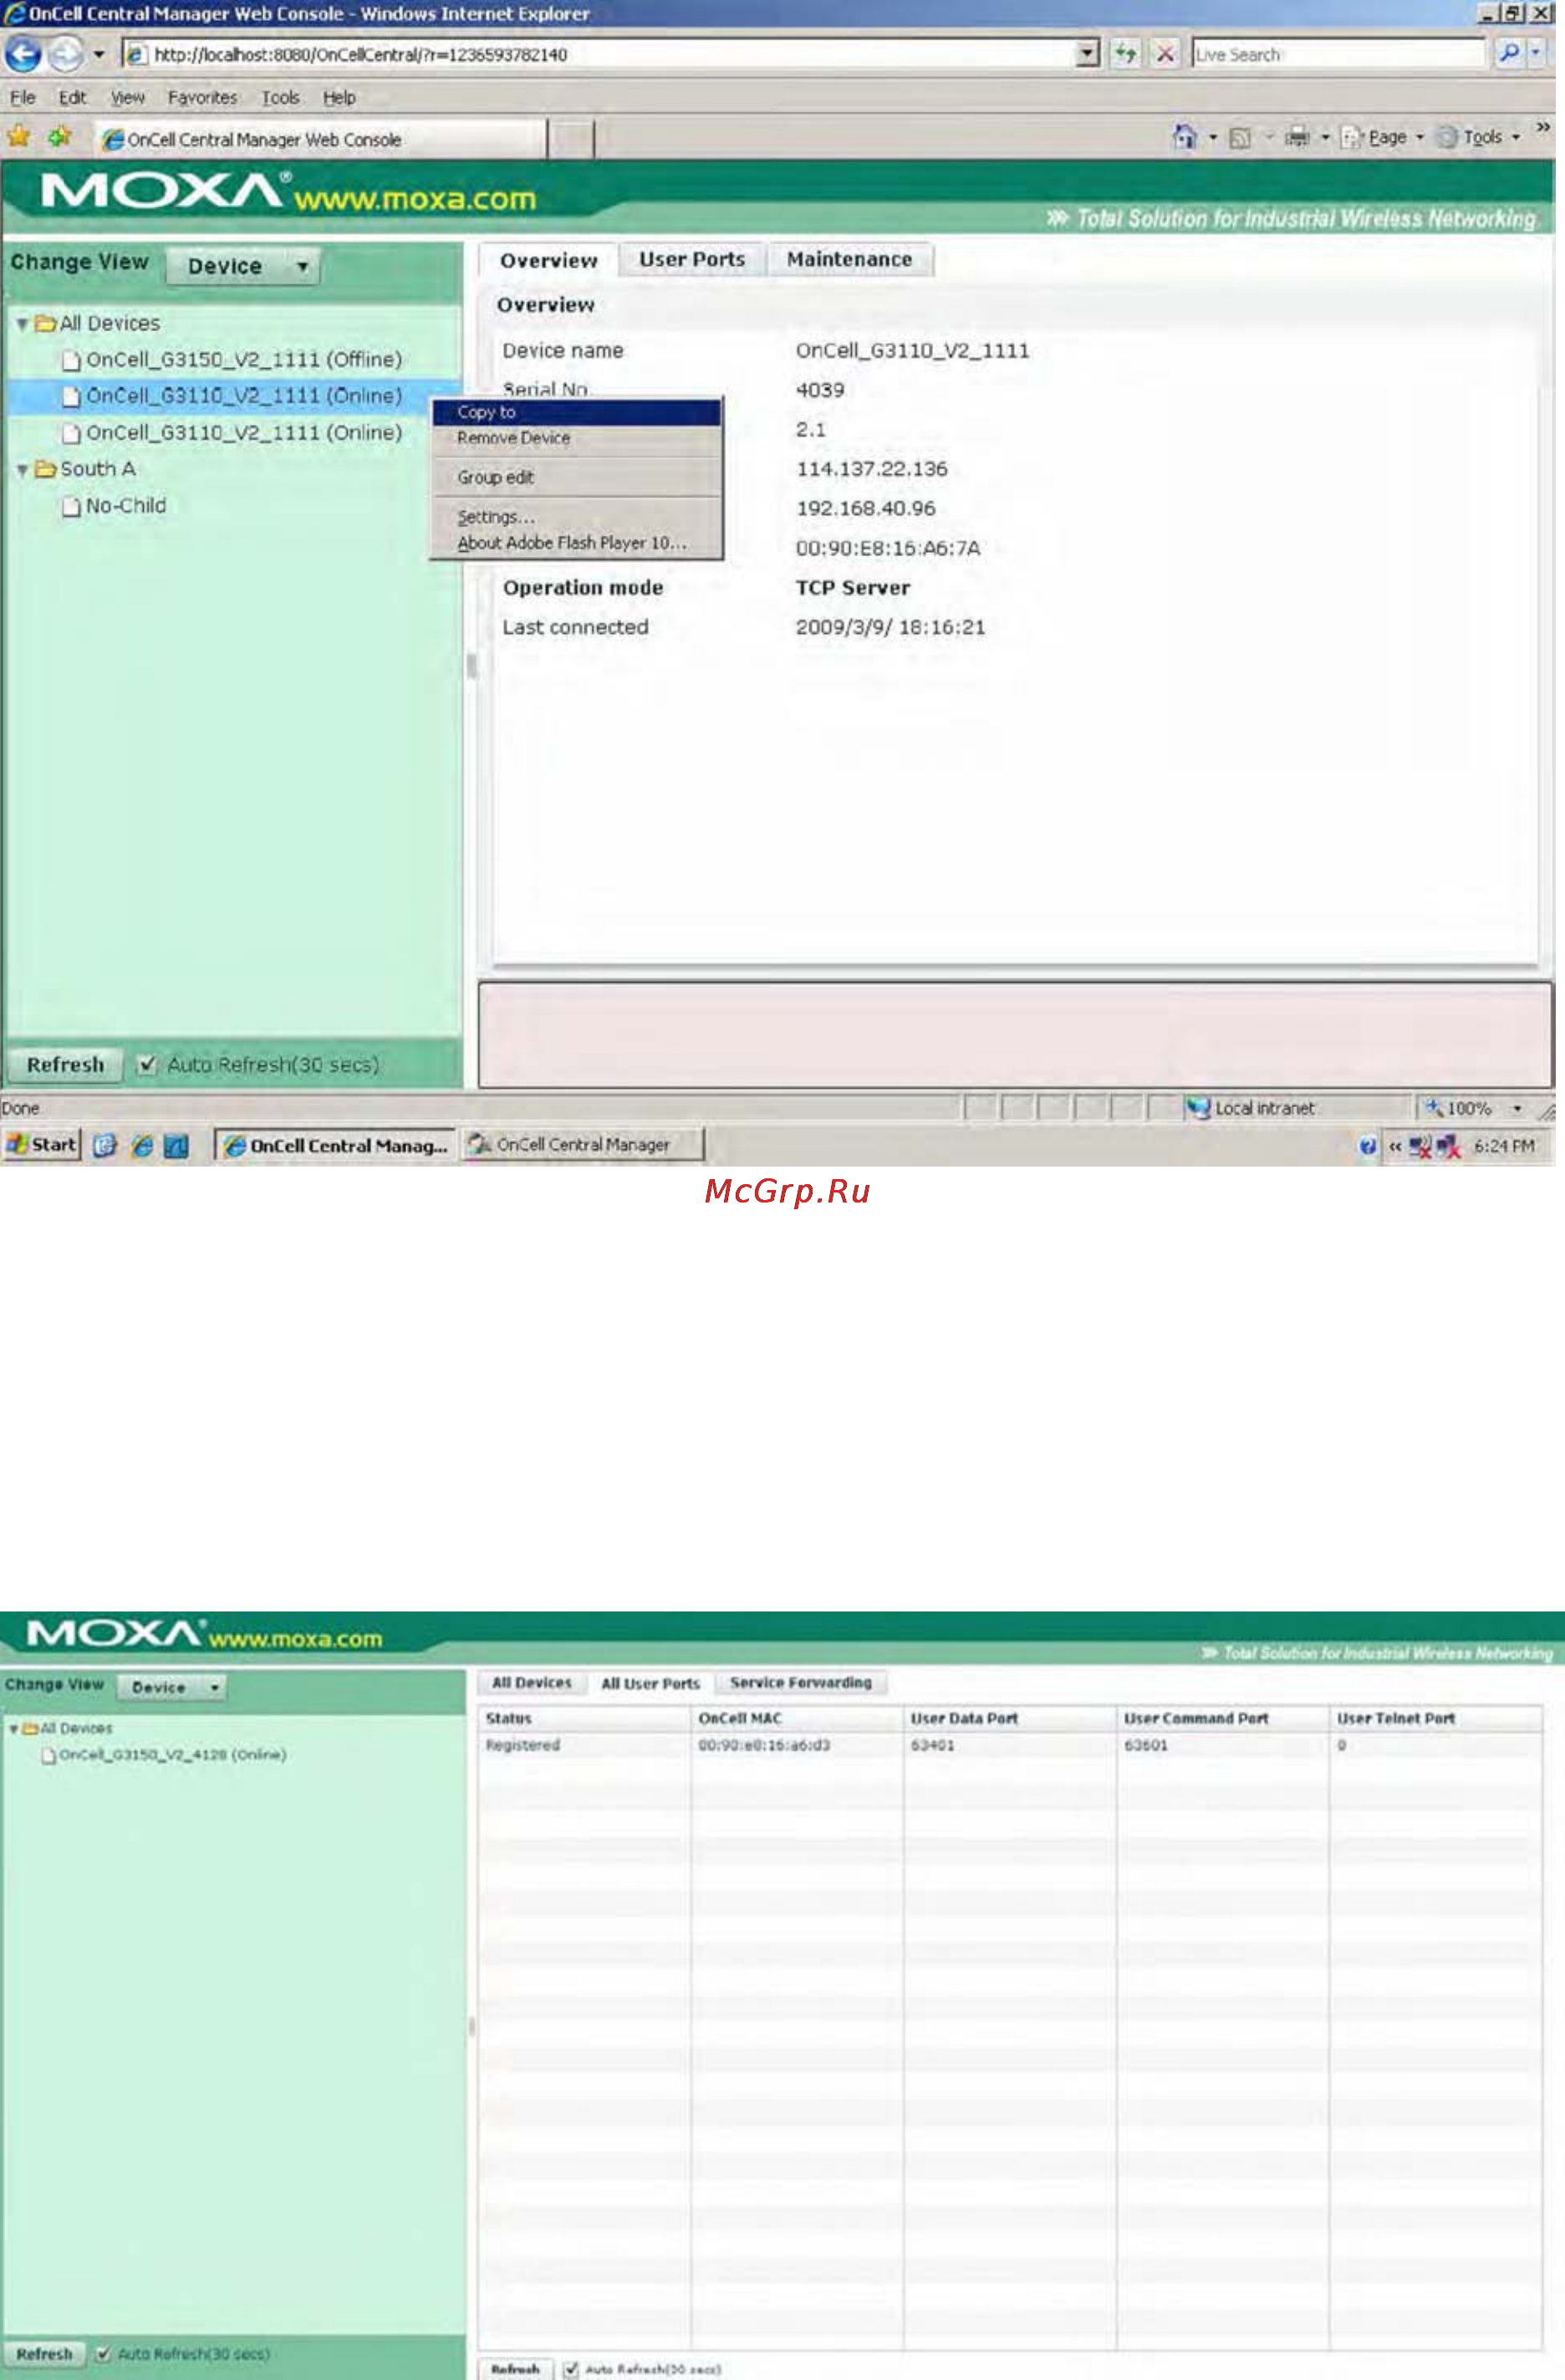The width and height of the screenshot is (1565, 2380).
Task: Click Refresh button in the lower left panel
Action: pos(44,2354)
